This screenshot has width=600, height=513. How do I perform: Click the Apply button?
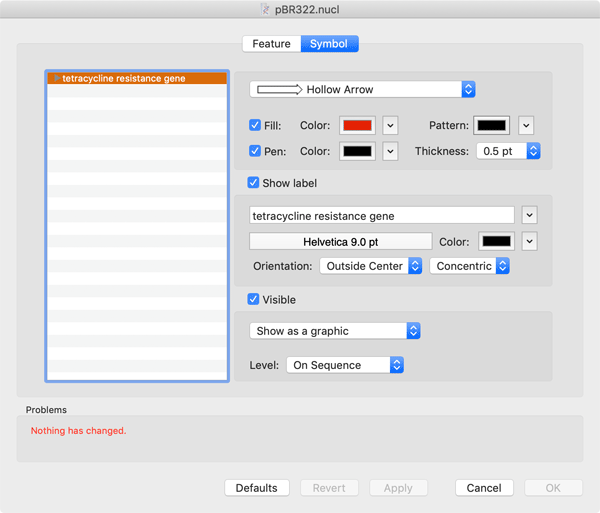(398, 488)
